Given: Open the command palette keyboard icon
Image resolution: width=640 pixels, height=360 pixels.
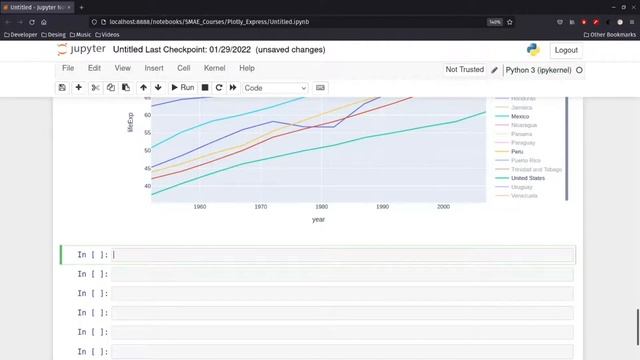Looking at the screenshot, I should pyautogui.click(x=320, y=88).
